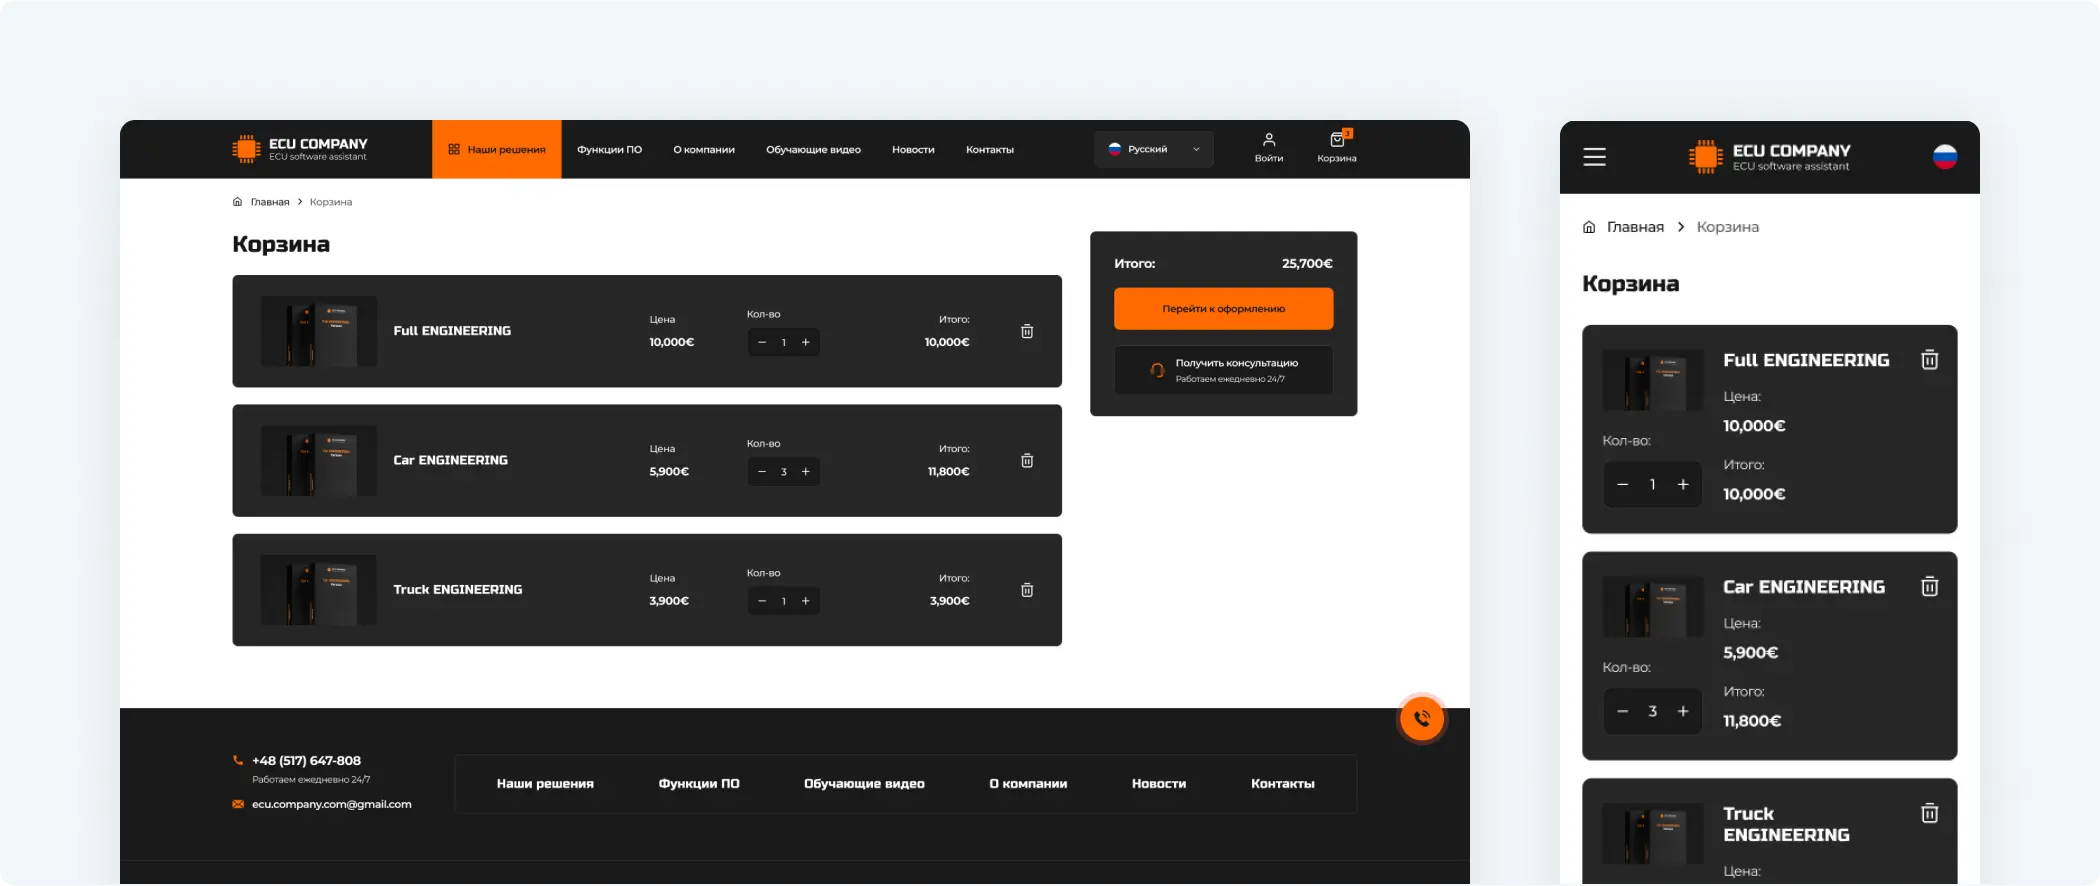Increase Car ENGINEERING quantity on desktop
Screen dimensions: 2100x886
click(806, 472)
